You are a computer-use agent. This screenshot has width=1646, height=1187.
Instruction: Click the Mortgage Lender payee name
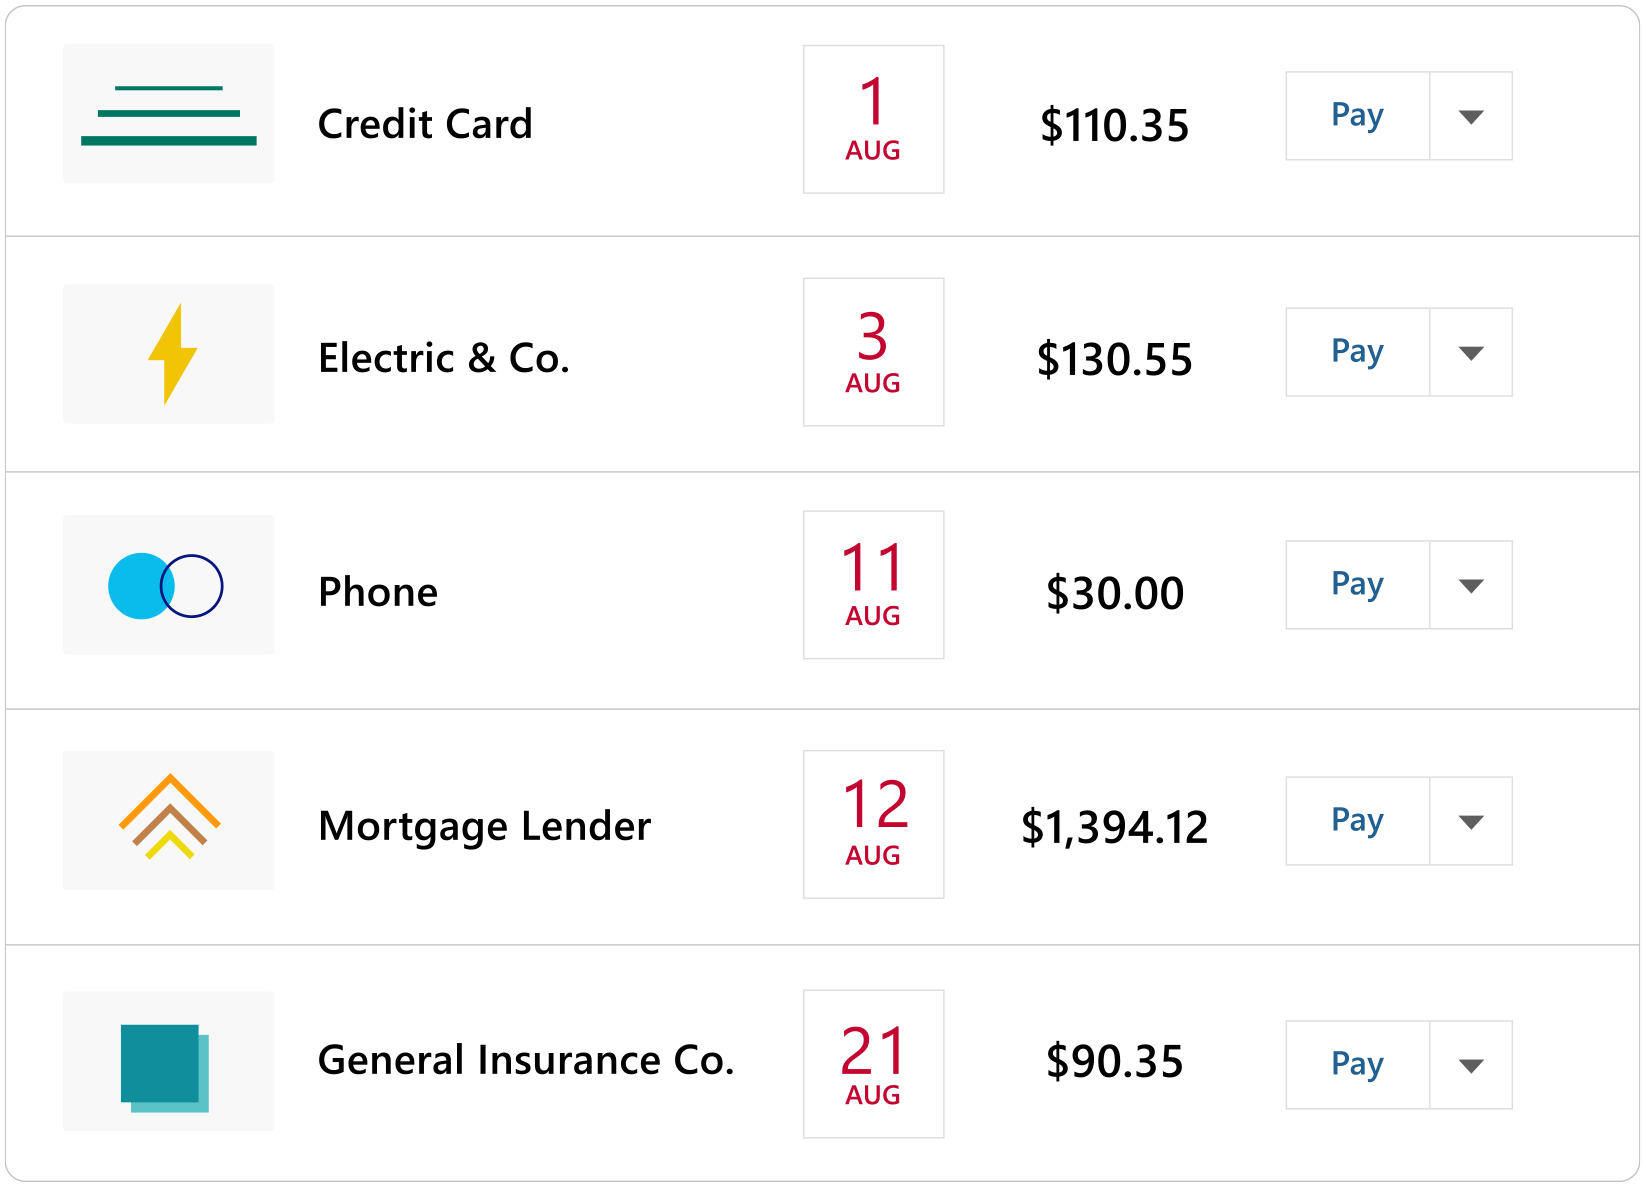[484, 826]
